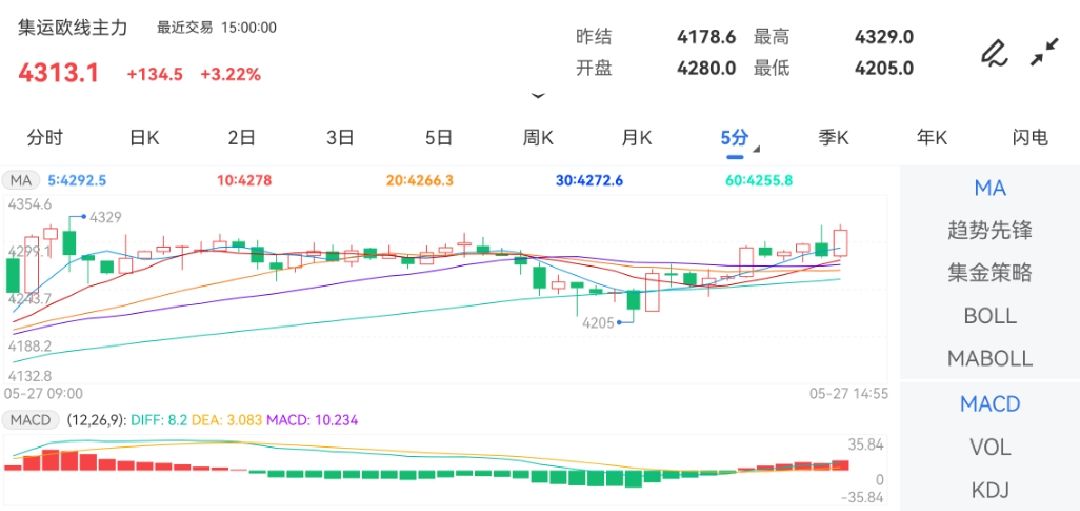Click the 4205 low marker on chart

pyautogui.click(x=598, y=322)
